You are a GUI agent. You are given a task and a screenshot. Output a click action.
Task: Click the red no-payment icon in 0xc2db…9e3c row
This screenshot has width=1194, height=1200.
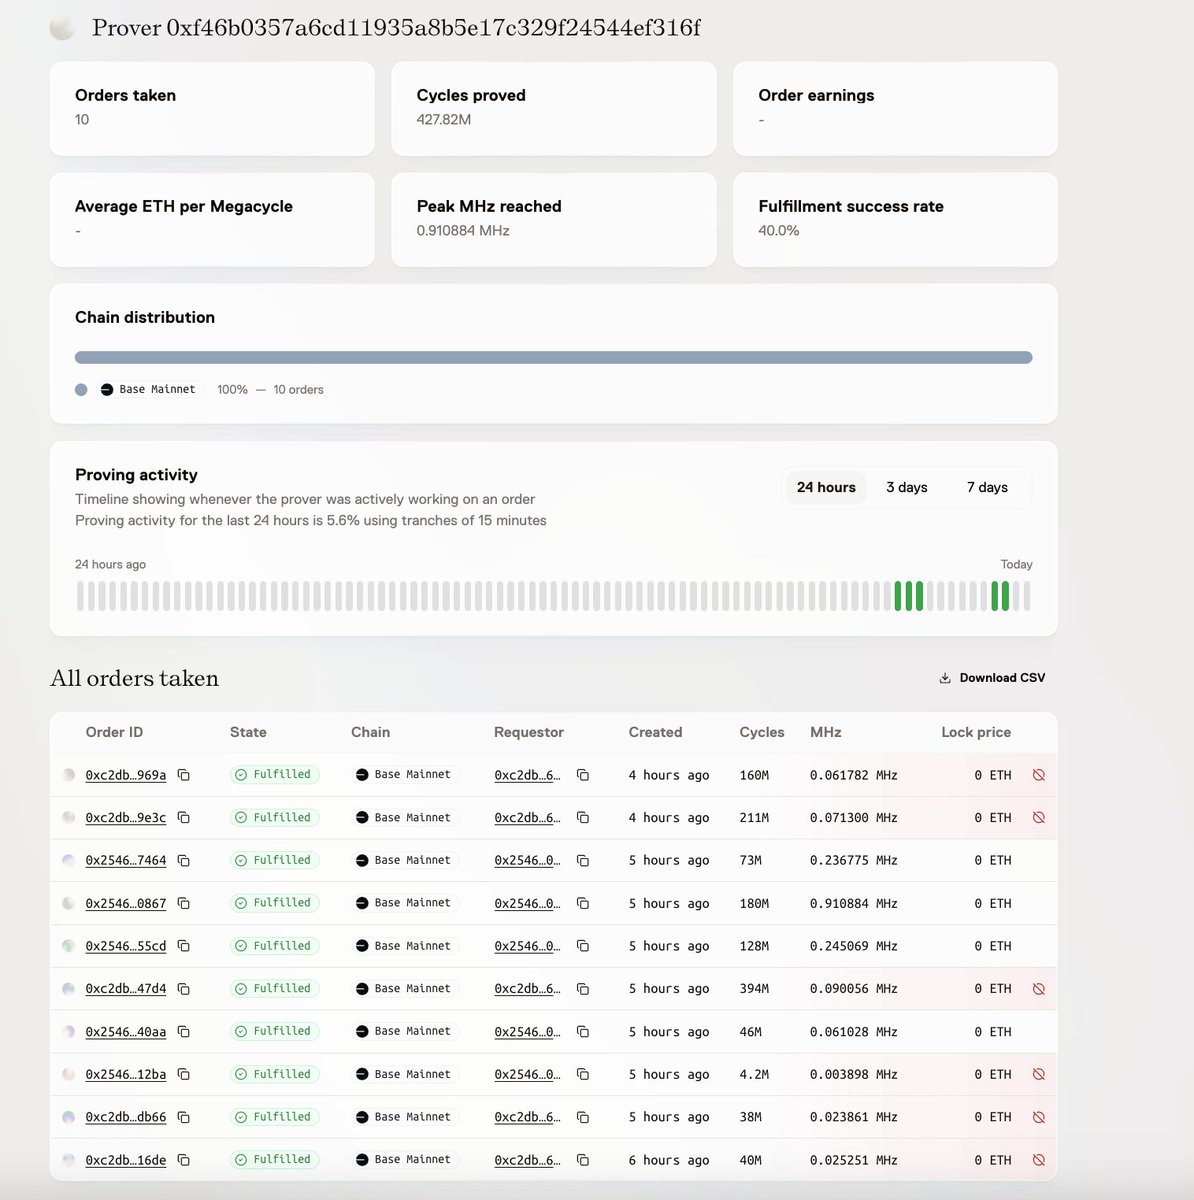pos(1039,817)
